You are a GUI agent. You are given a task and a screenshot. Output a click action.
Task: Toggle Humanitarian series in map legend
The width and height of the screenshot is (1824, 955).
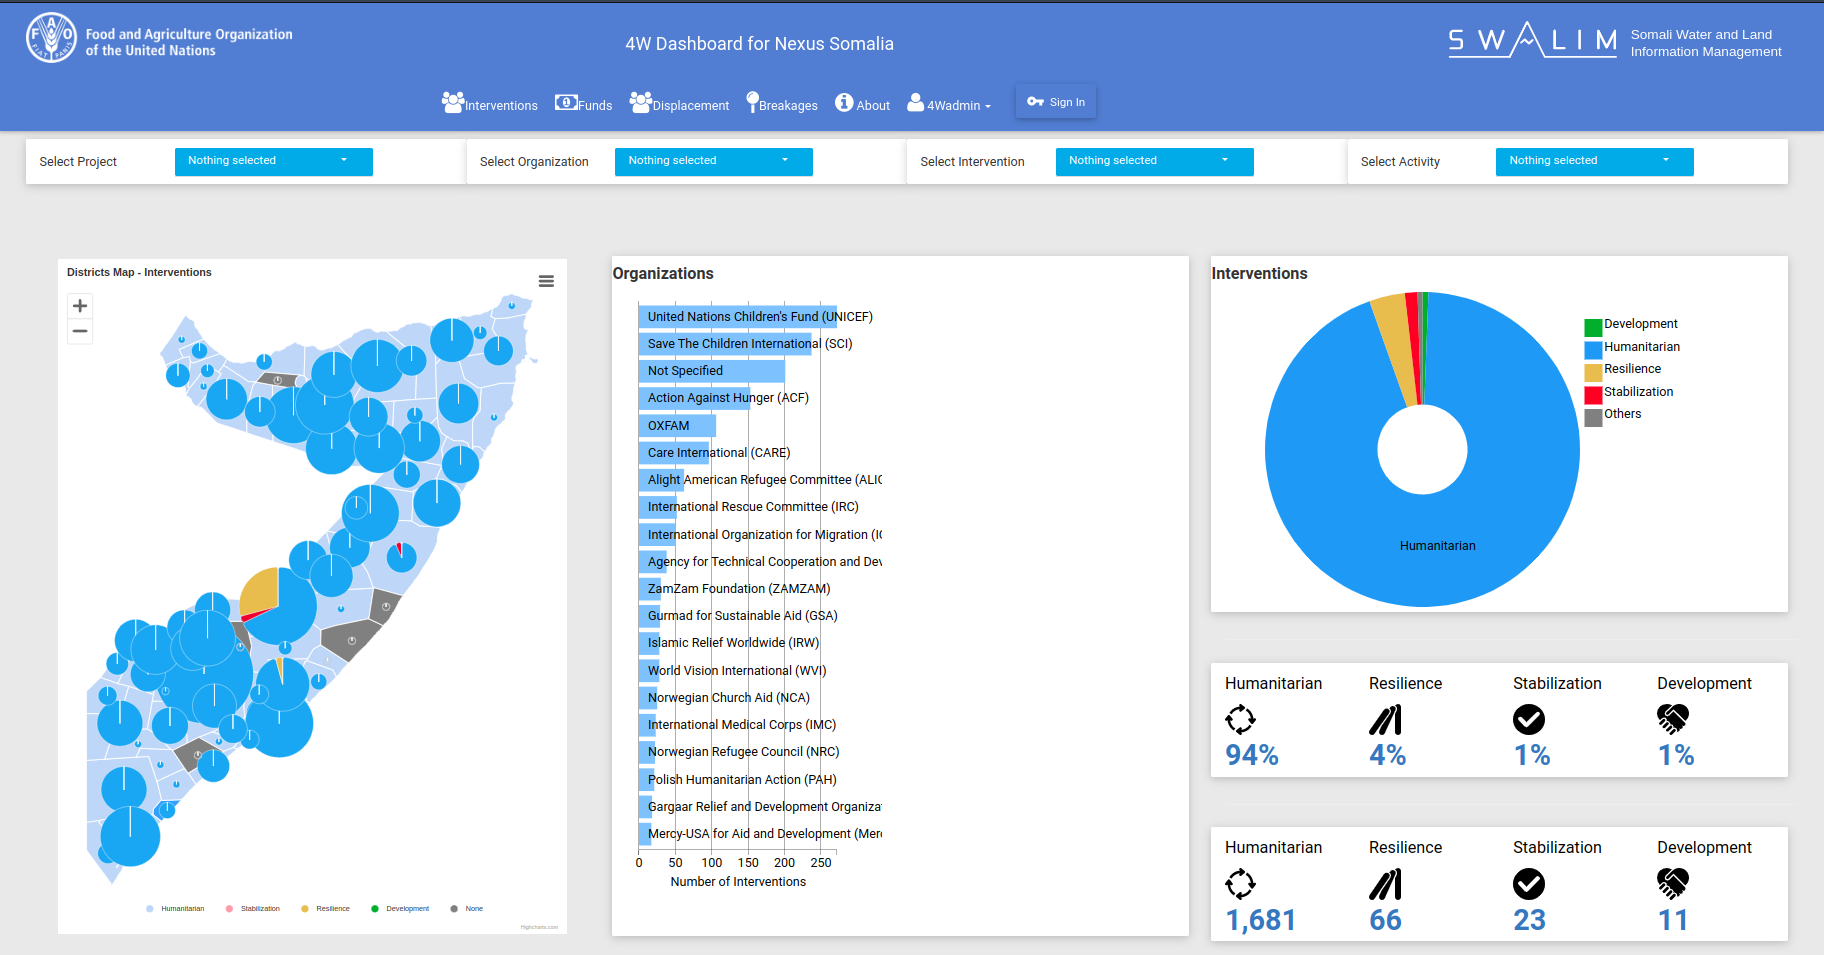click(x=176, y=909)
